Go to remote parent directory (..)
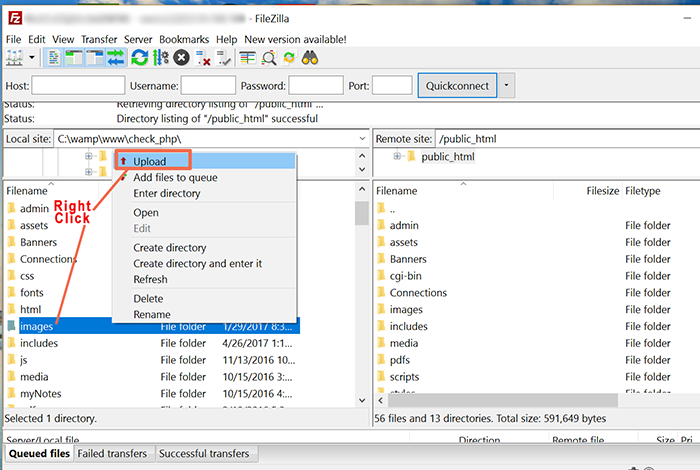This screenshot has height=470, width=700. pyautogui.click(x=392, y=208)
